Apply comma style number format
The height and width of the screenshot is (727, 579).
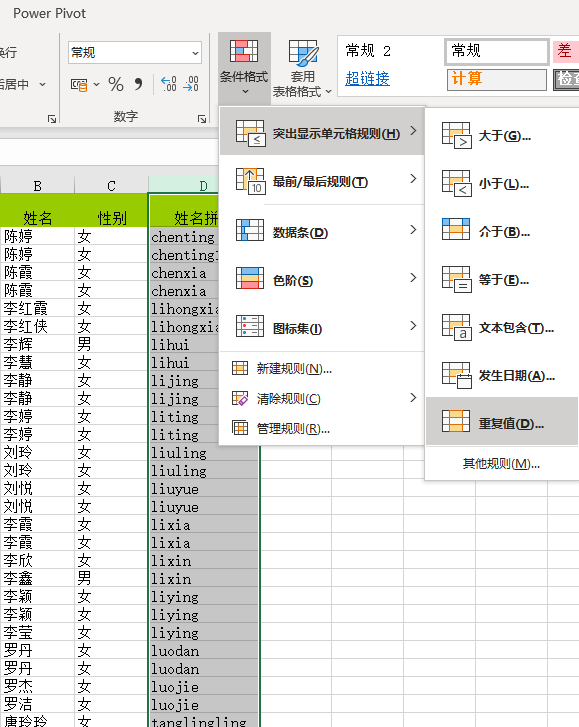(138, 84)
